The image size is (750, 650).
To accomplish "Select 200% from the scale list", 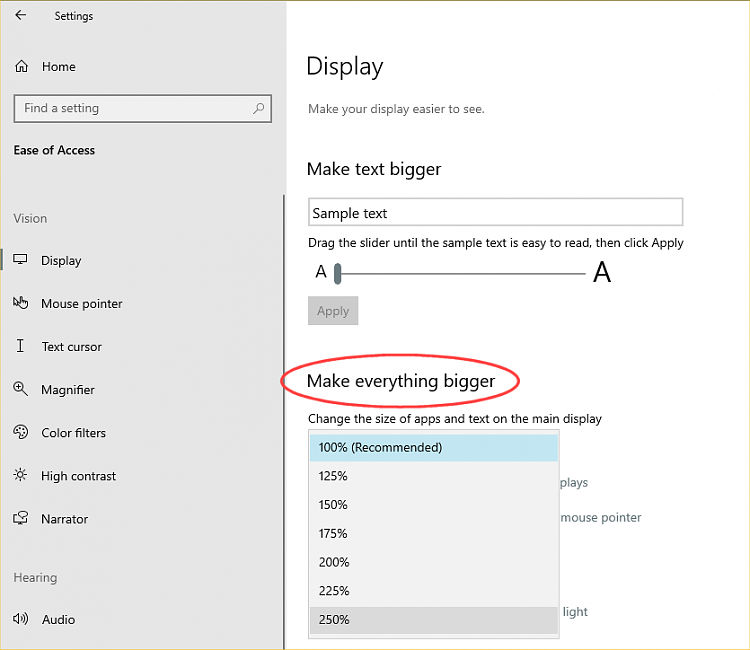I will (434, 562).
